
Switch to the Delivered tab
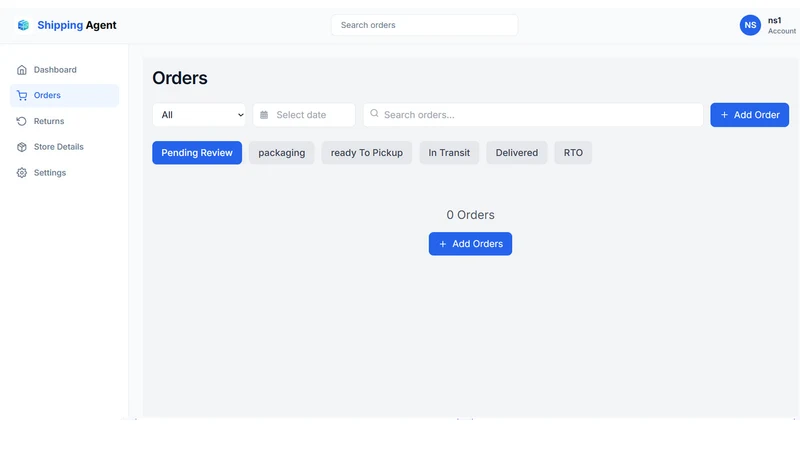[517, 153]
